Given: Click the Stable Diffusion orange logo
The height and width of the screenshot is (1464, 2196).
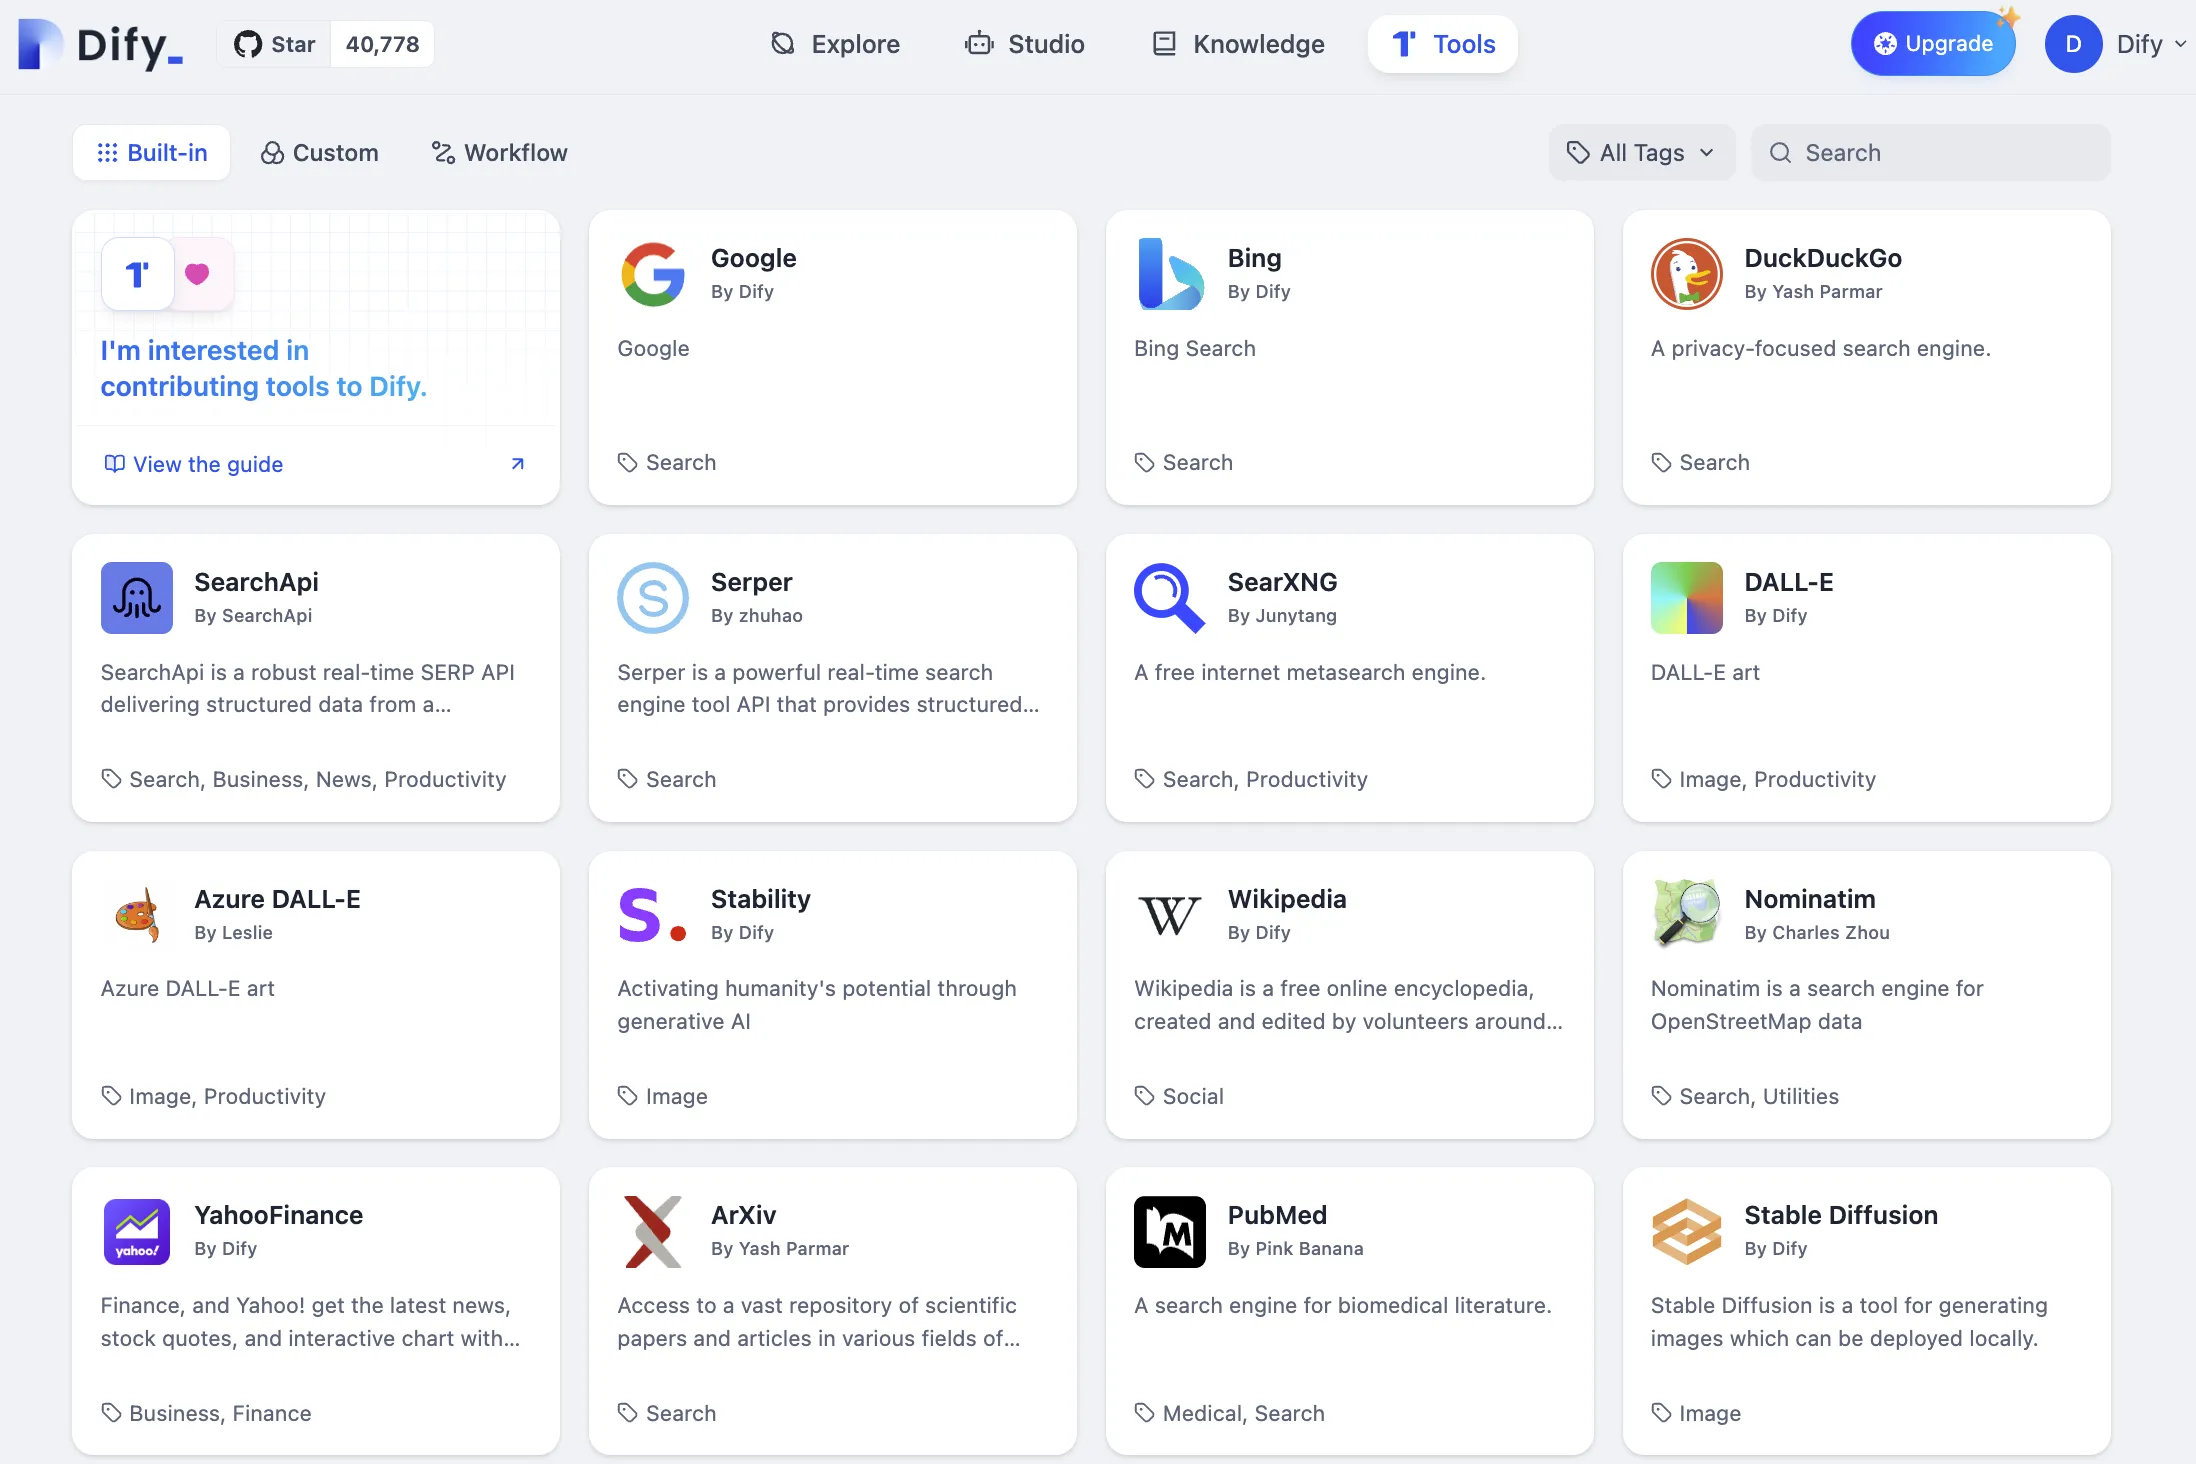Looking at the screenshot, I should (1686, 1231).
